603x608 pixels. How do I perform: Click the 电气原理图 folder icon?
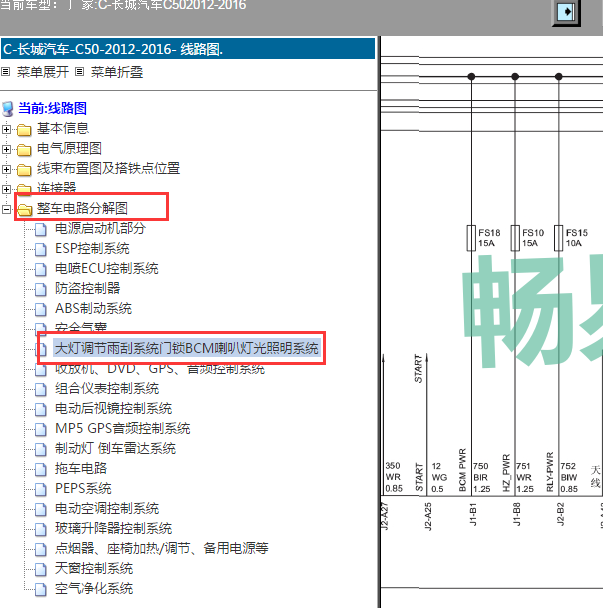(24, 149)
